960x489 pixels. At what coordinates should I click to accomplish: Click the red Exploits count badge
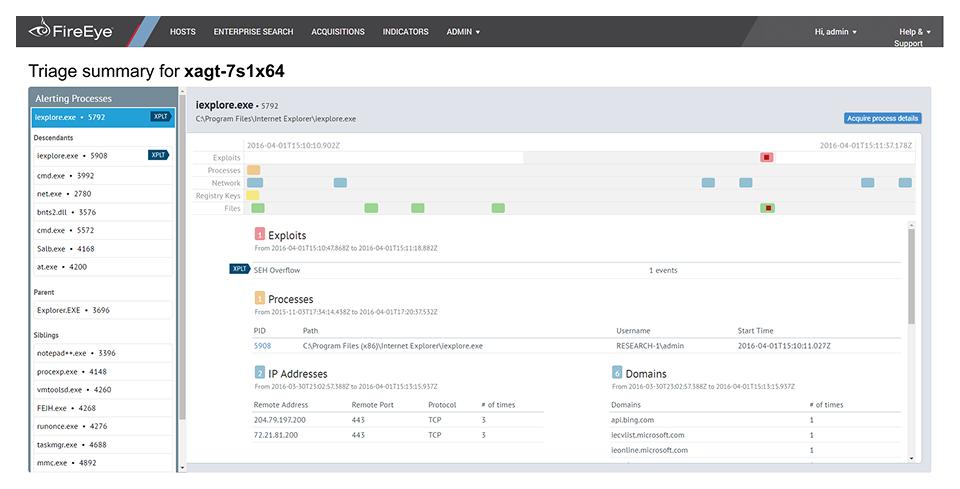click(x=260, y=234)
